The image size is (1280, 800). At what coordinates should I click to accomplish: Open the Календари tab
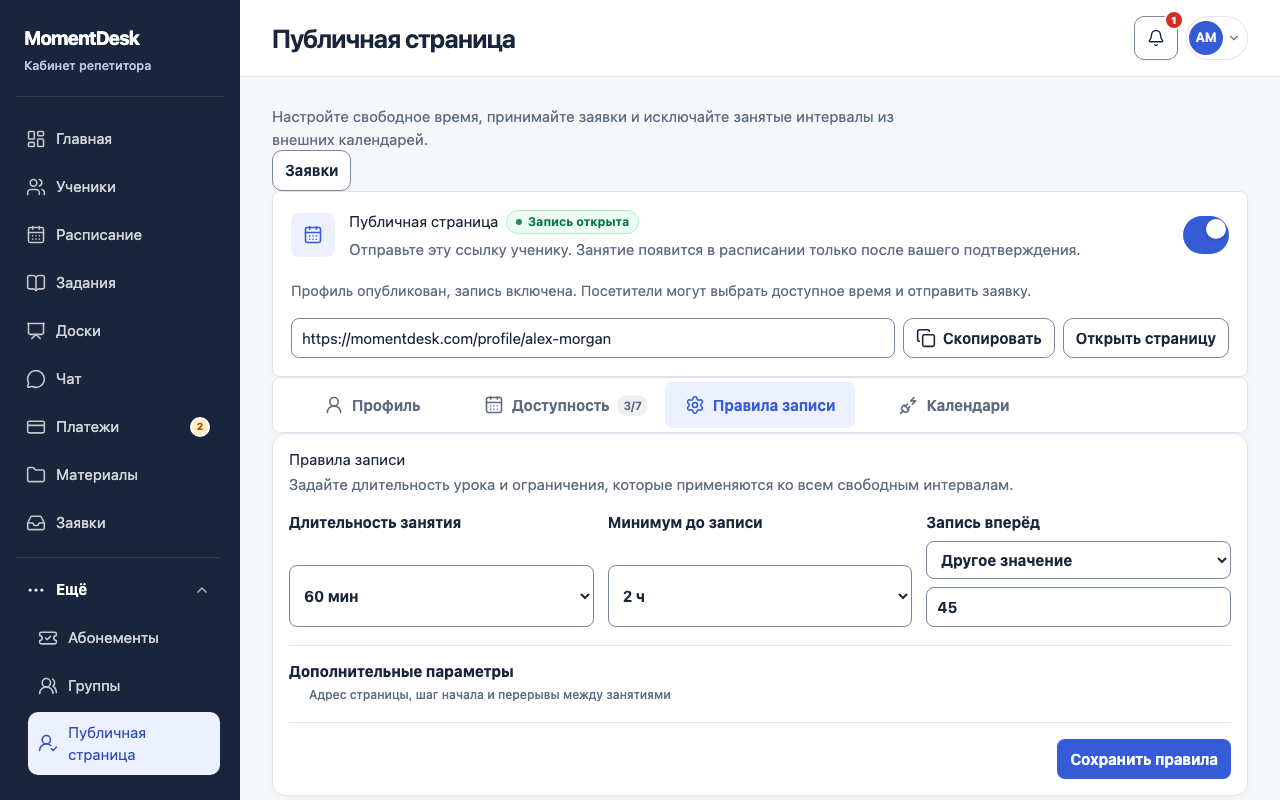point(954,405)
